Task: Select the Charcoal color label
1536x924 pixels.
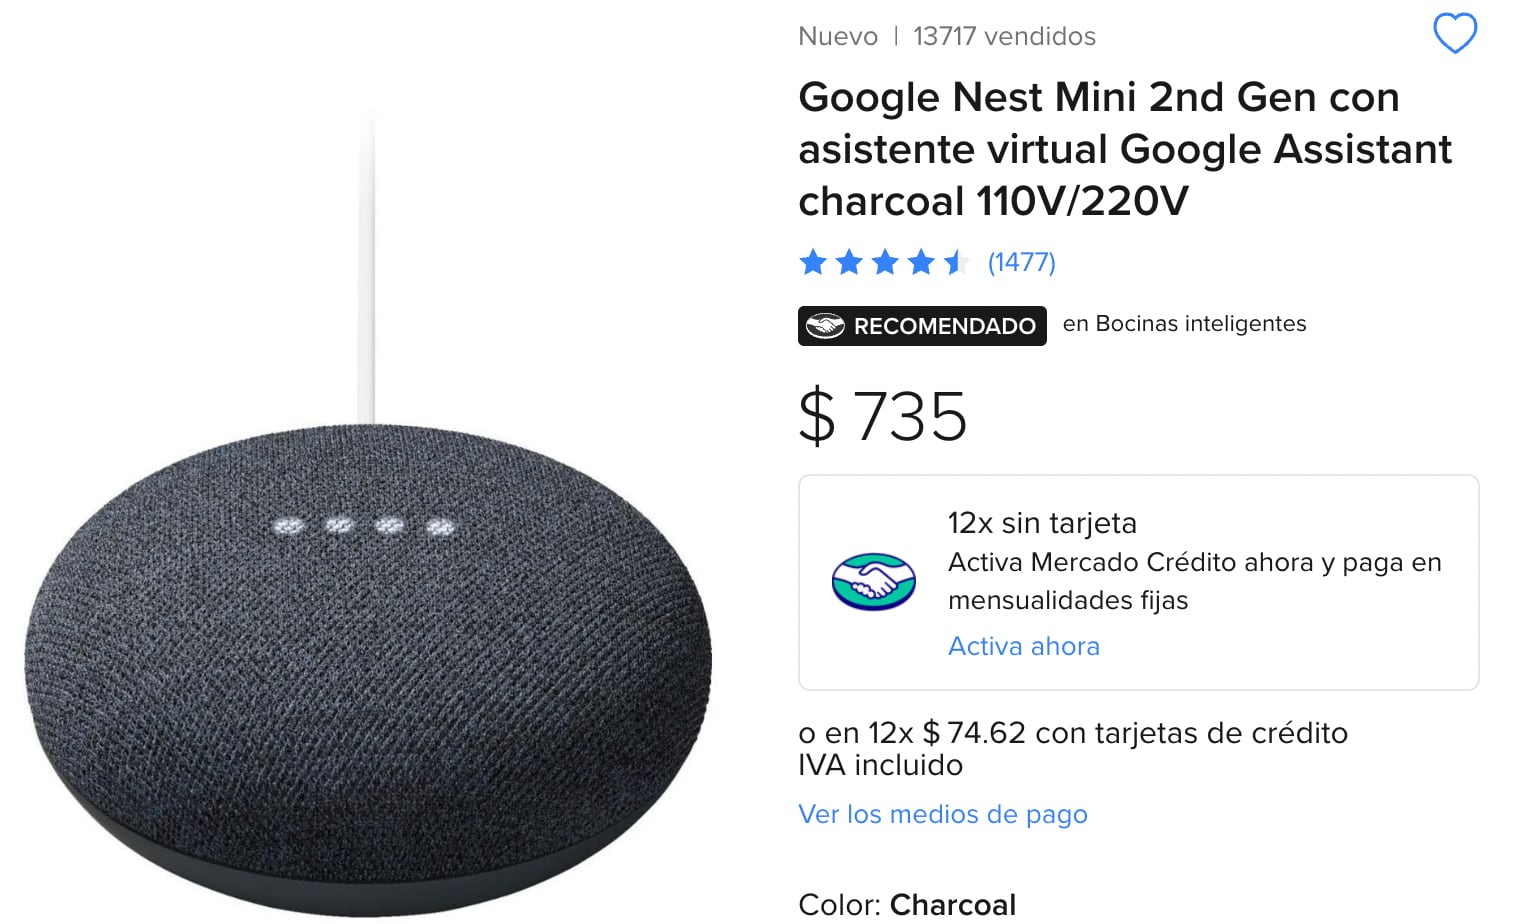Action: [952, 905]
